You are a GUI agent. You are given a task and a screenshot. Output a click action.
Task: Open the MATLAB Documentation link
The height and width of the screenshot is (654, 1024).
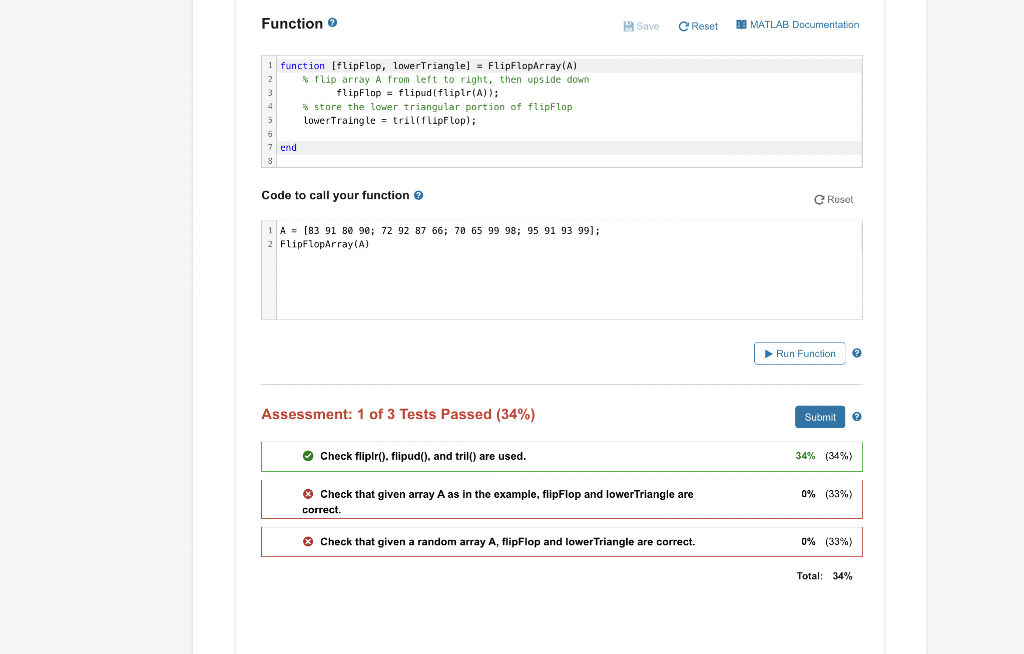[804, 25]
